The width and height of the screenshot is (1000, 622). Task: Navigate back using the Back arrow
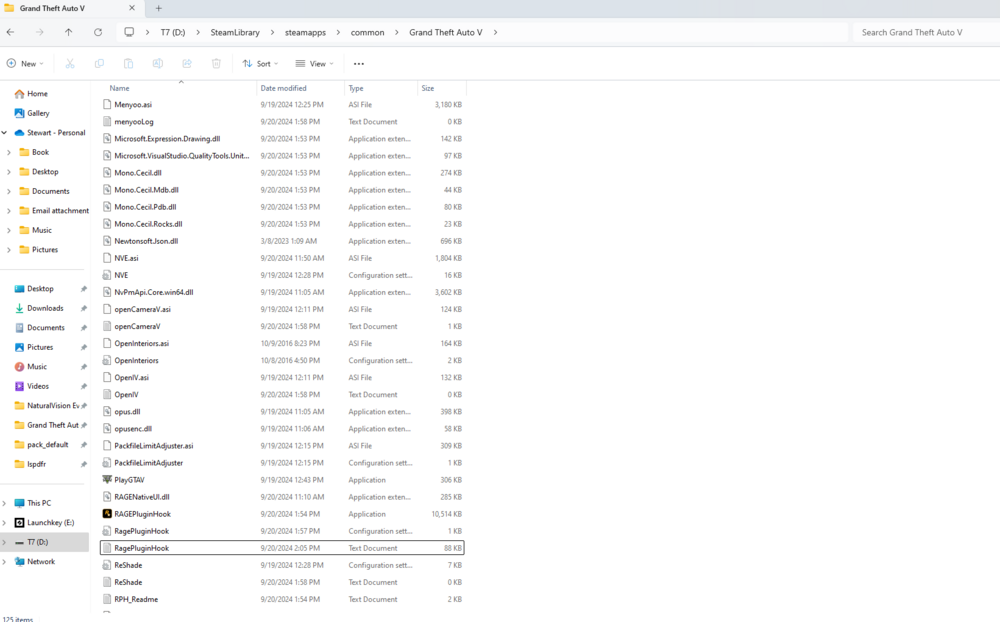coord(10,32)
